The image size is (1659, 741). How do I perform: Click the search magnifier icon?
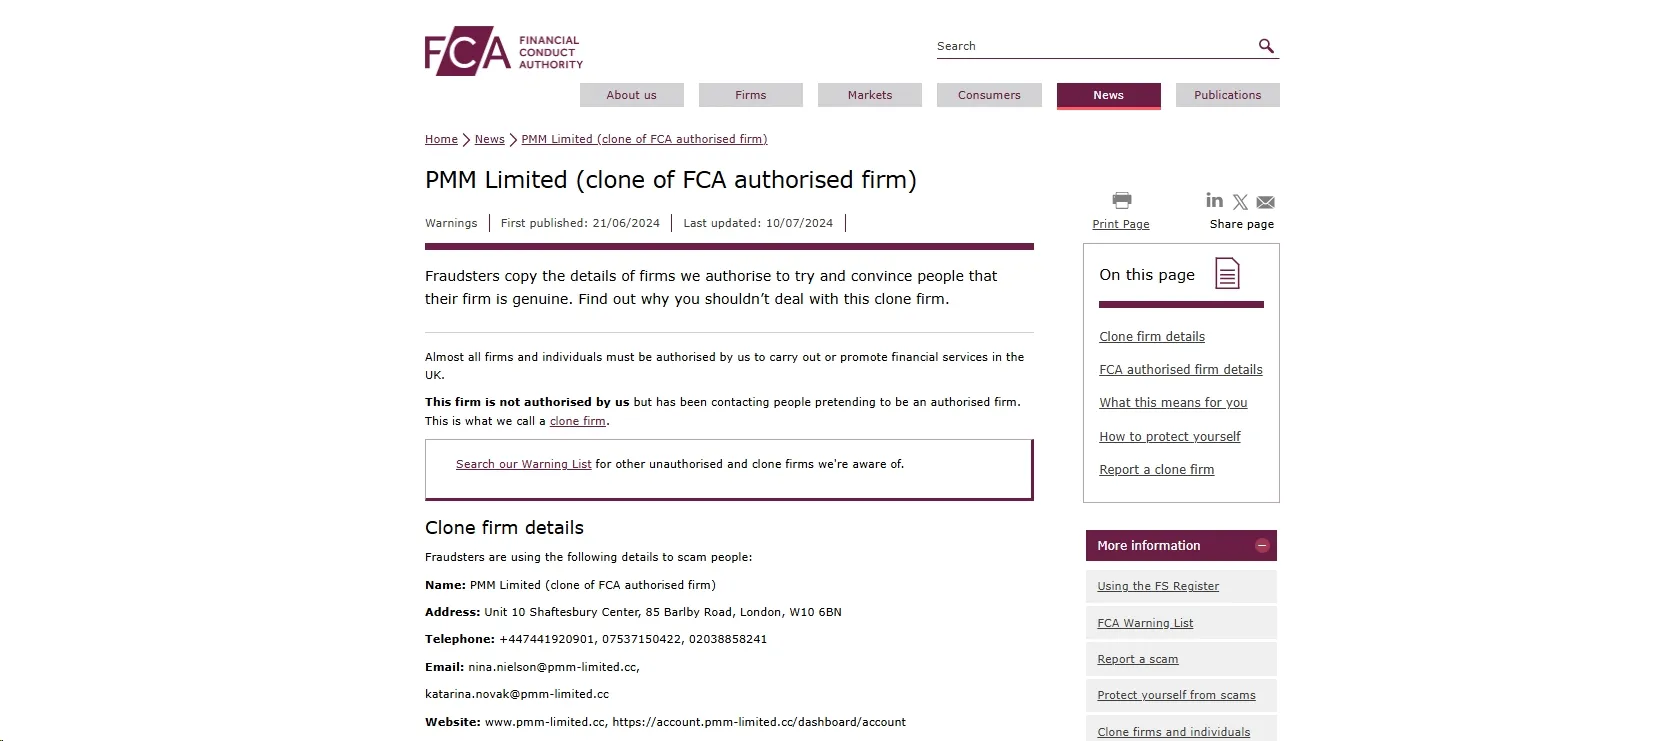(1266, 46)
